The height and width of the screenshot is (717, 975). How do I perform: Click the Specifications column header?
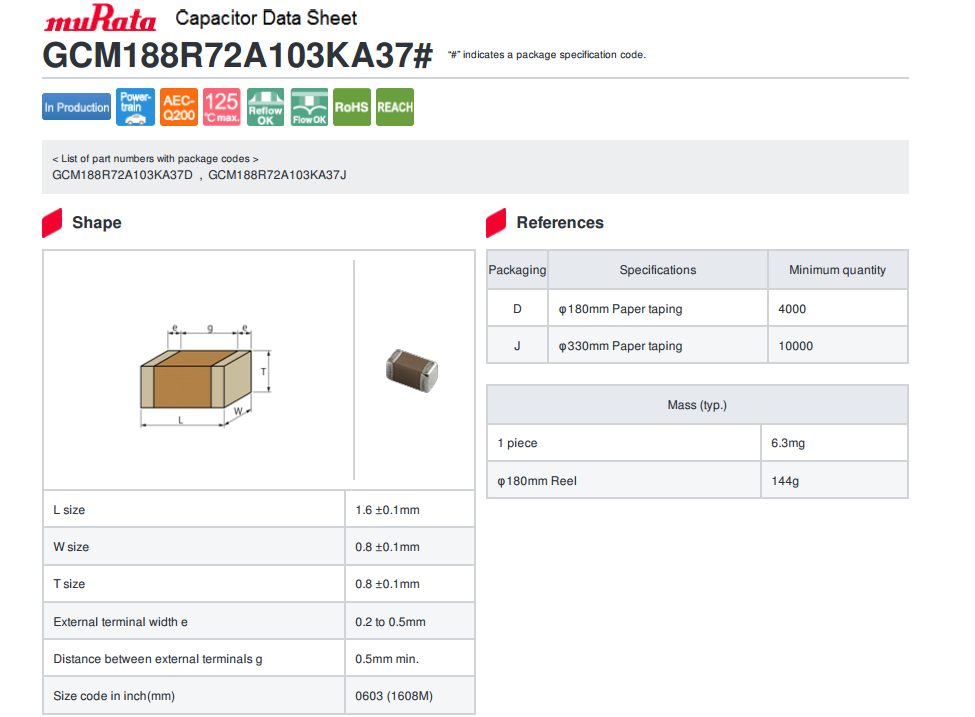(658, 270)
